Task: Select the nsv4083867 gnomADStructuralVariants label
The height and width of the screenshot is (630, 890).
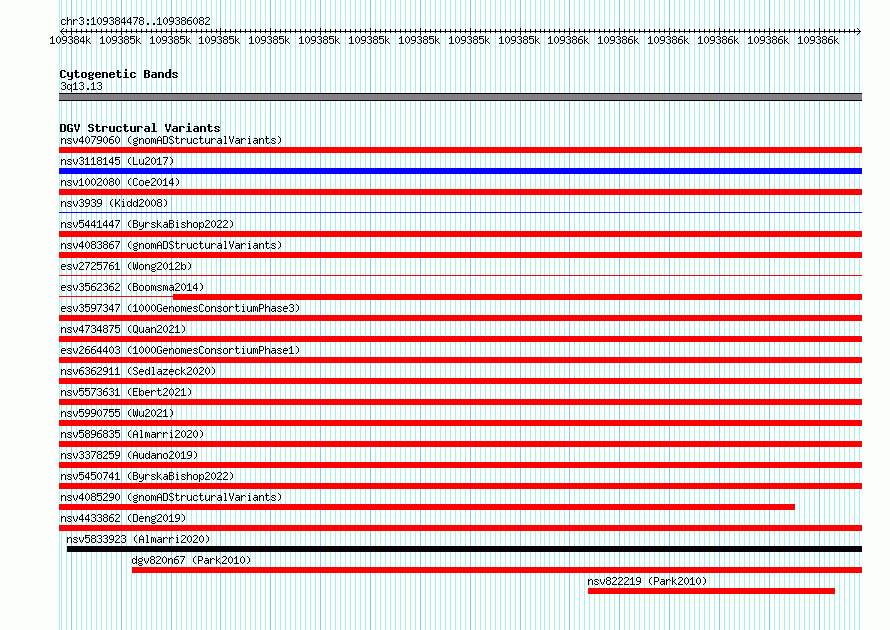Action: pyautogui.click(x=171, y=245)
